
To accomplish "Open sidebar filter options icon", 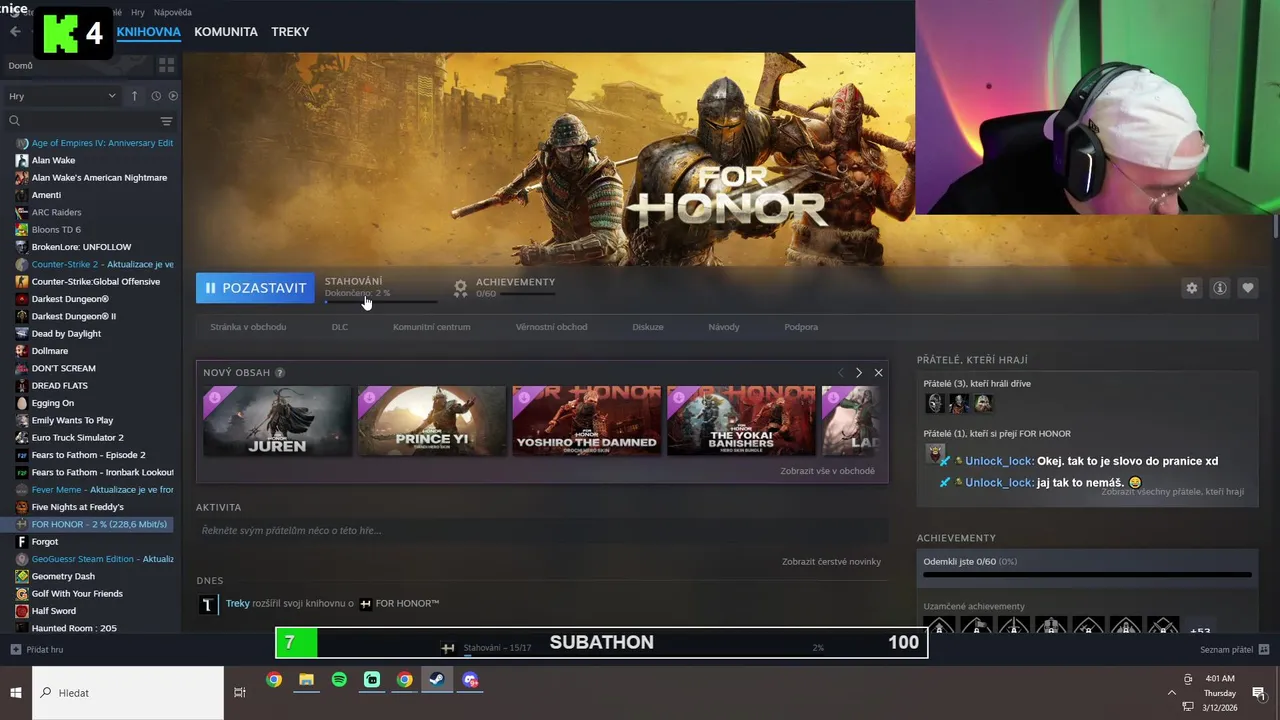I will [x=166, y=121].
